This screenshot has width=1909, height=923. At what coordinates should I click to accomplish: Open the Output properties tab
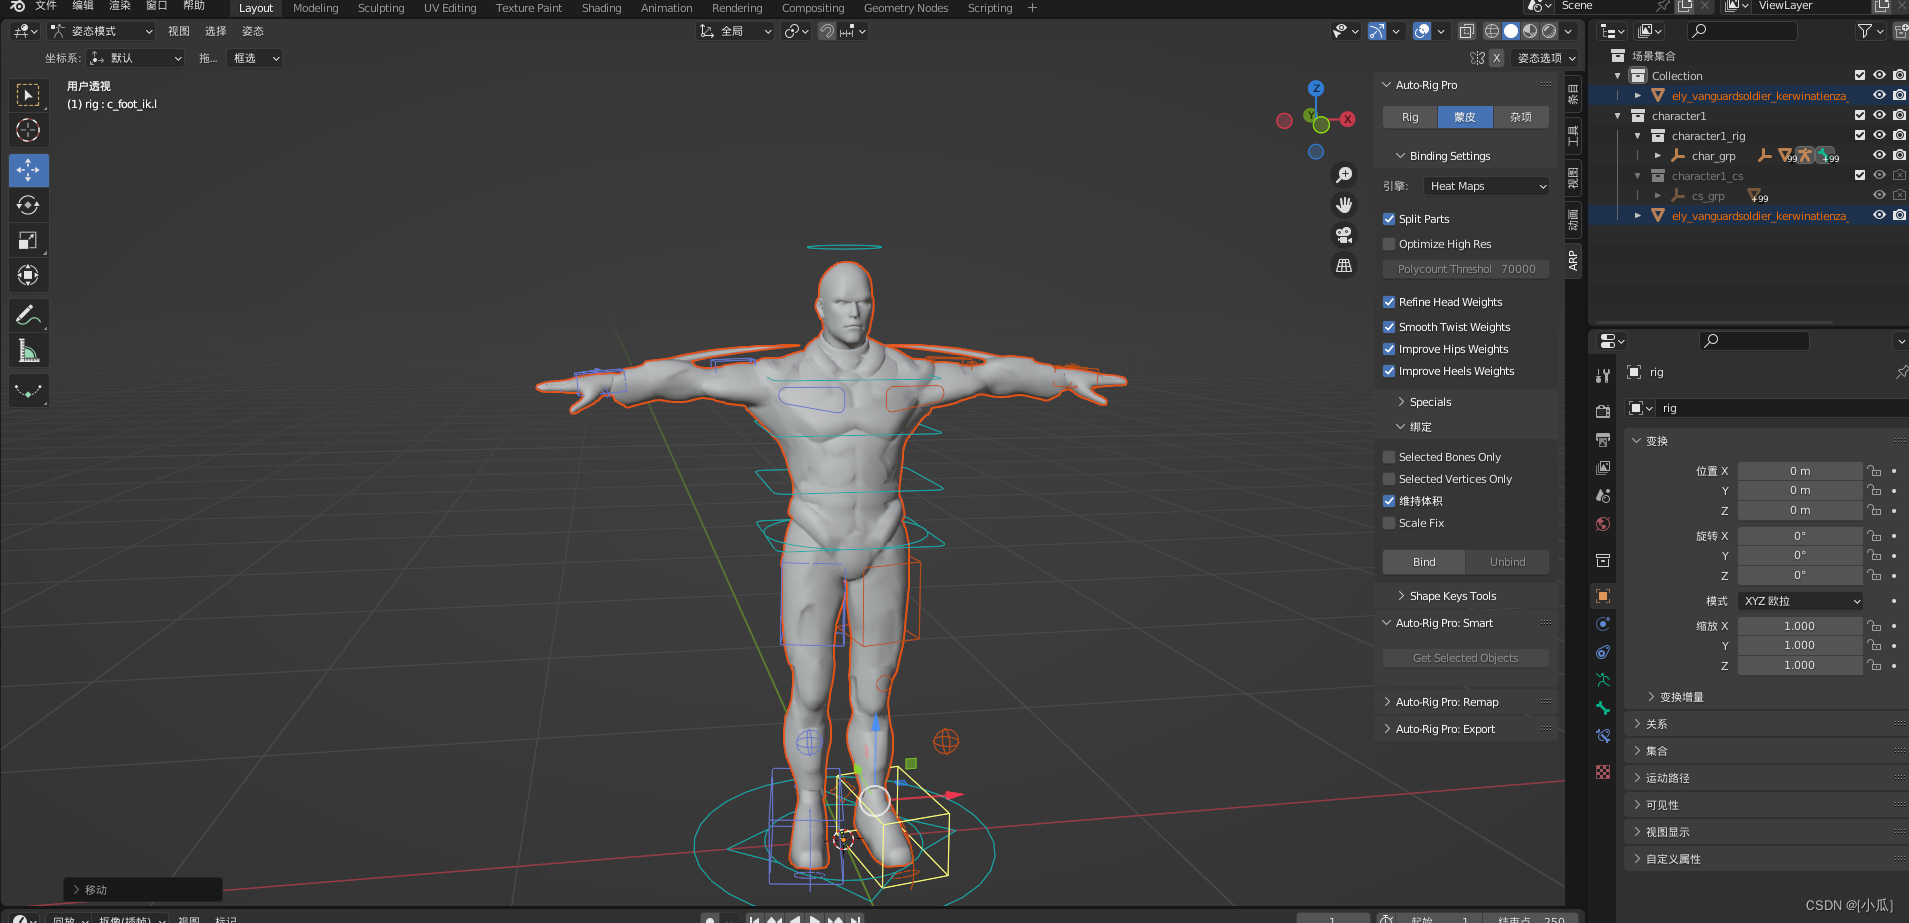pyautogui.click(x=1603, y=439)
